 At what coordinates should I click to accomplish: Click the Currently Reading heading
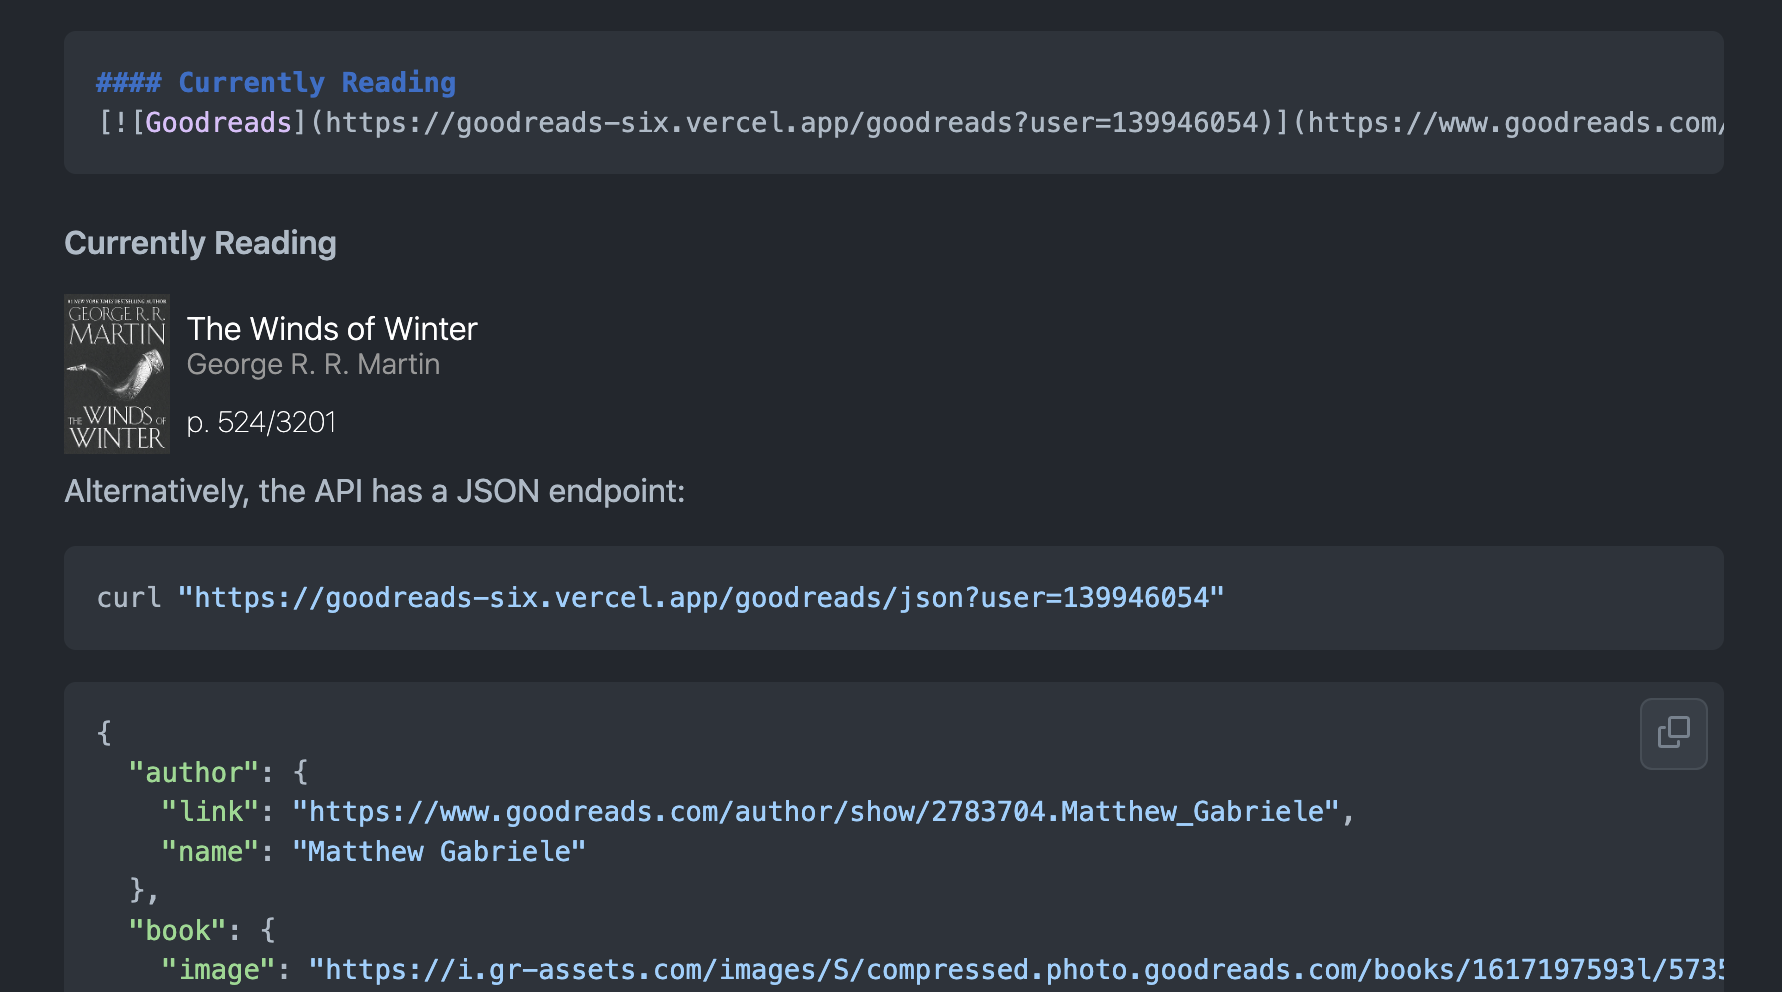click(x=200, y=242)
